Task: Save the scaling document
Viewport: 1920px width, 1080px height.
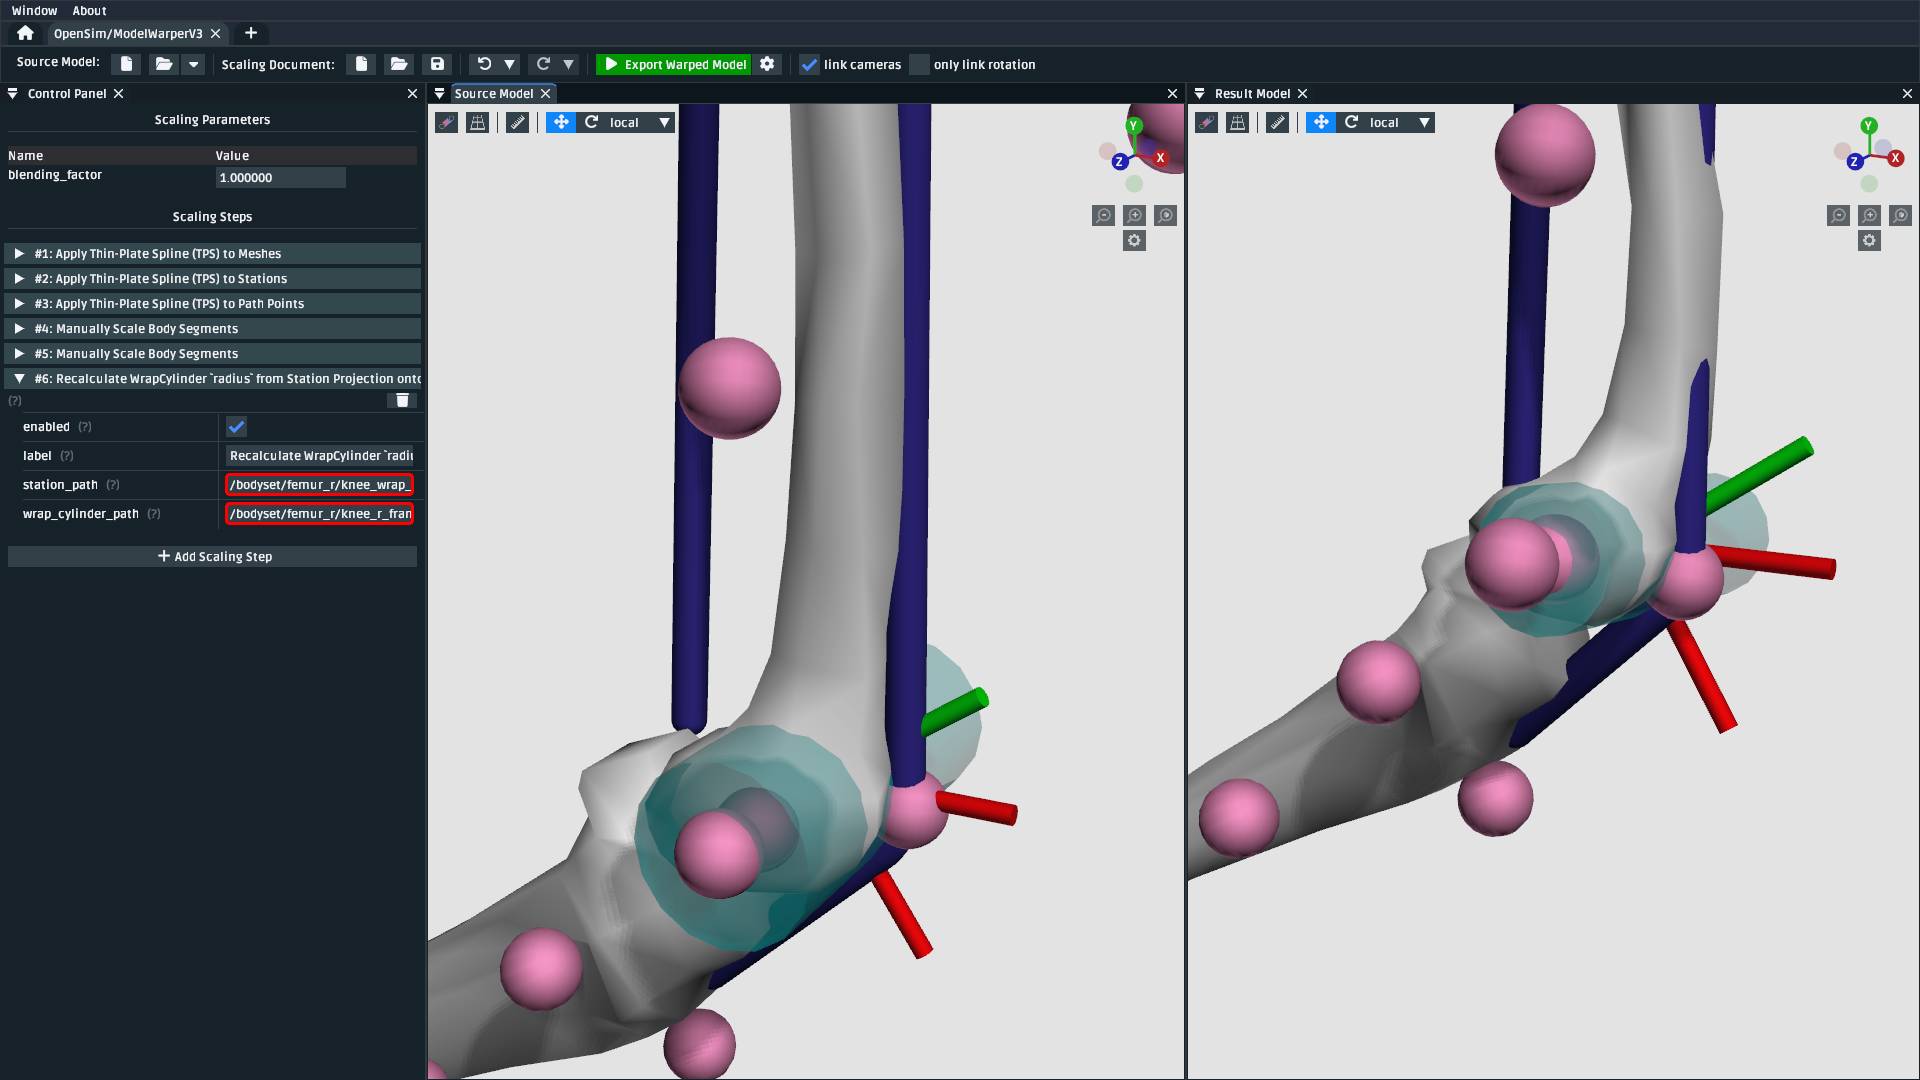Action: (437, 64)
